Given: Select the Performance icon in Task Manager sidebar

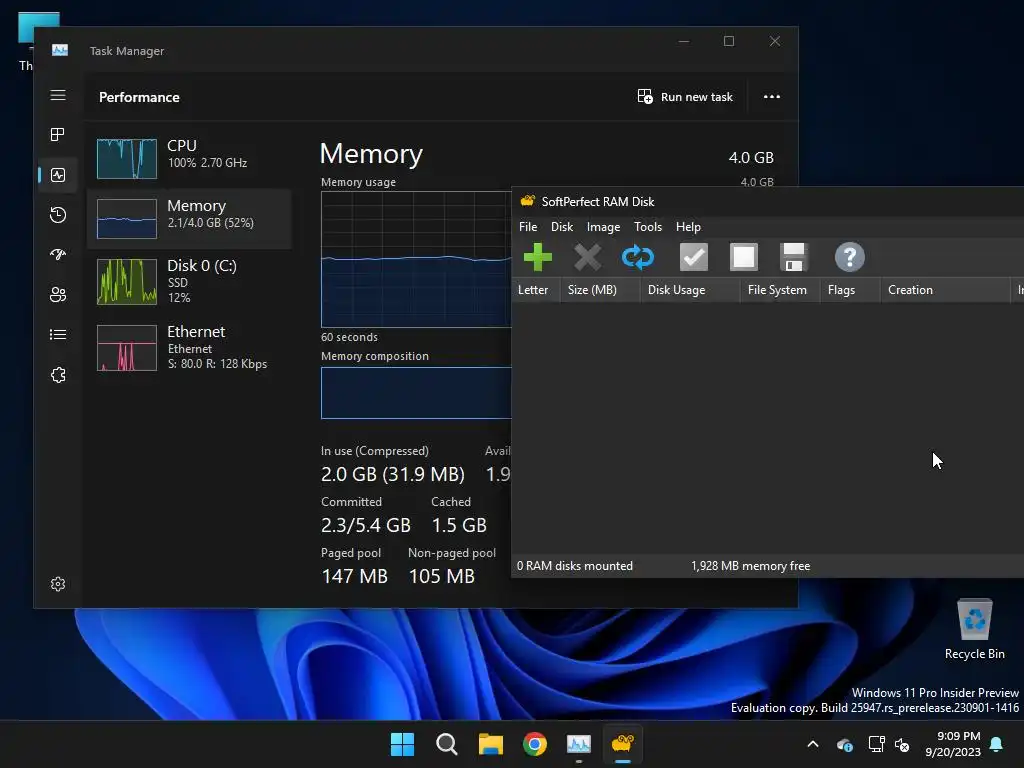Looking at the screenshot, I should coord(58,175).
